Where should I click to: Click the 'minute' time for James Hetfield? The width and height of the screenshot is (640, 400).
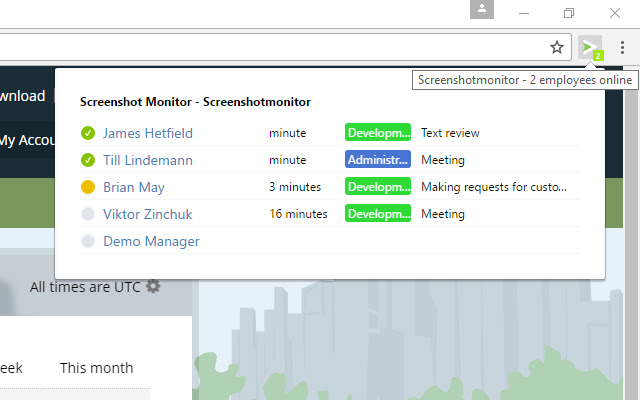[288, 133]
